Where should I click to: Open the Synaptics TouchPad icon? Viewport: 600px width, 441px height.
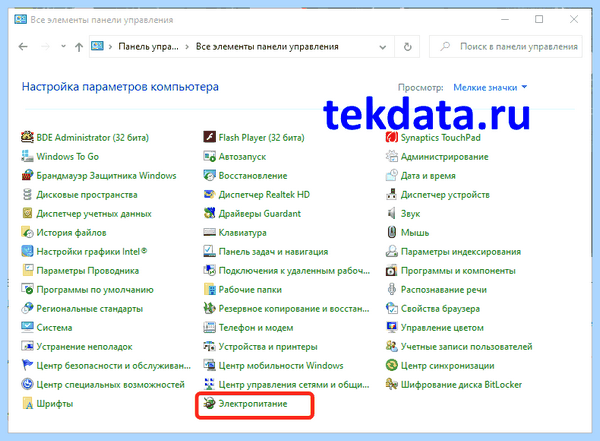pos(391,137)
